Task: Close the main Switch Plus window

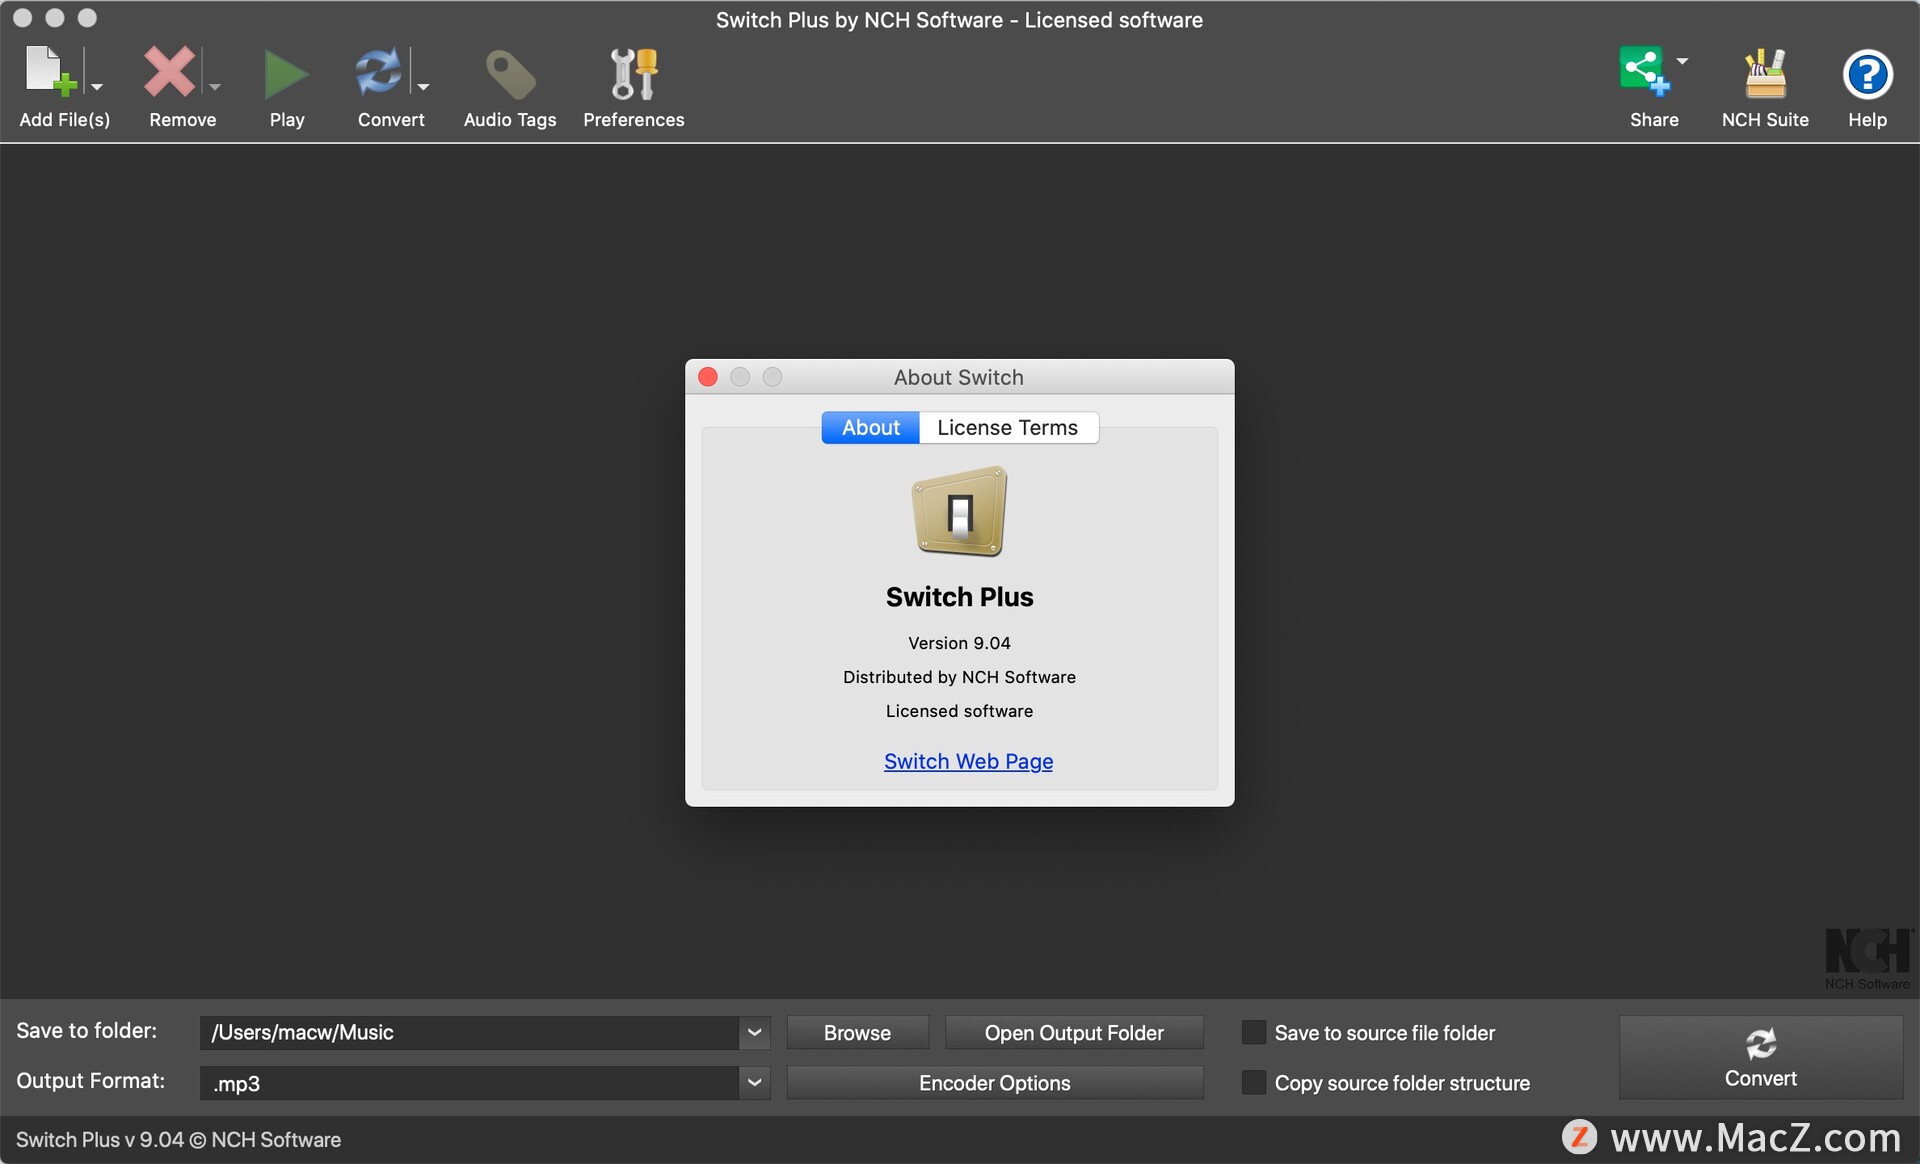Action: tap(22, 18)
